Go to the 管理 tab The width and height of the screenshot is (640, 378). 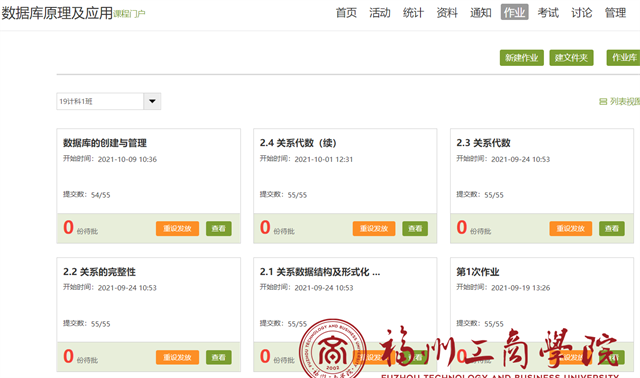pos(615,13)
